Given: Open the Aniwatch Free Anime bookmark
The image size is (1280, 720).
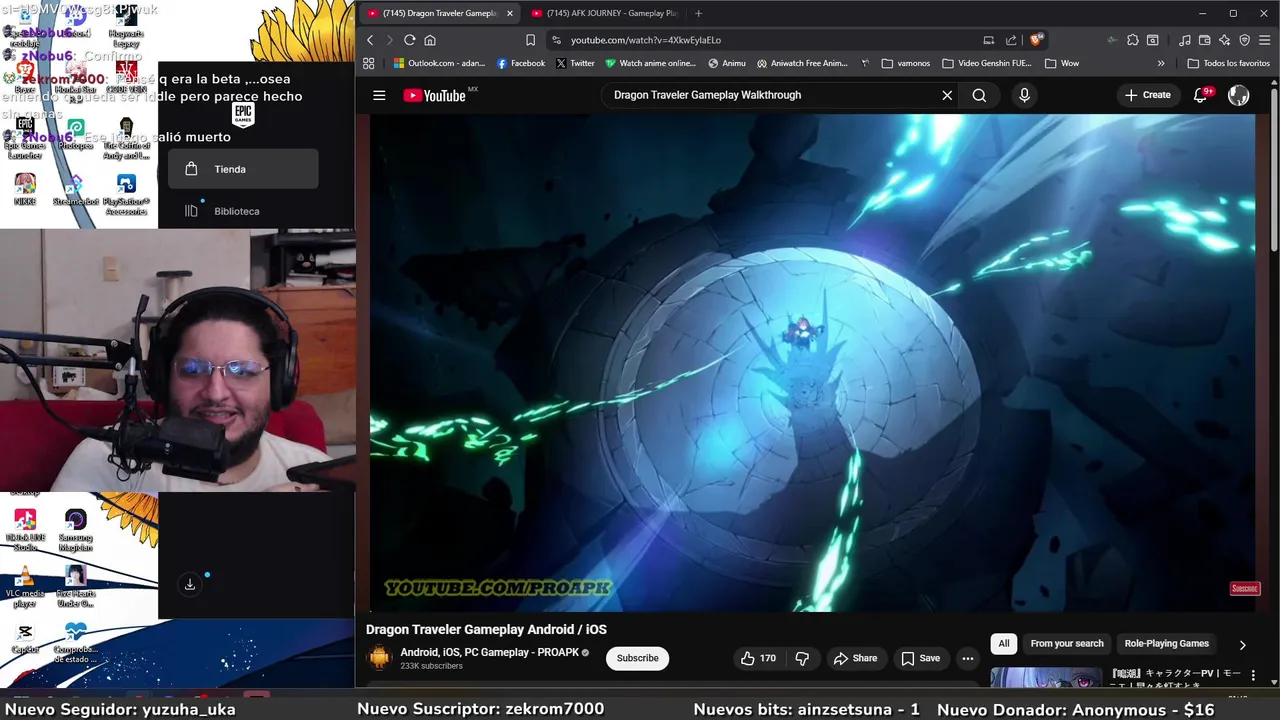Looking at the screenshot, I should [802, 63].
